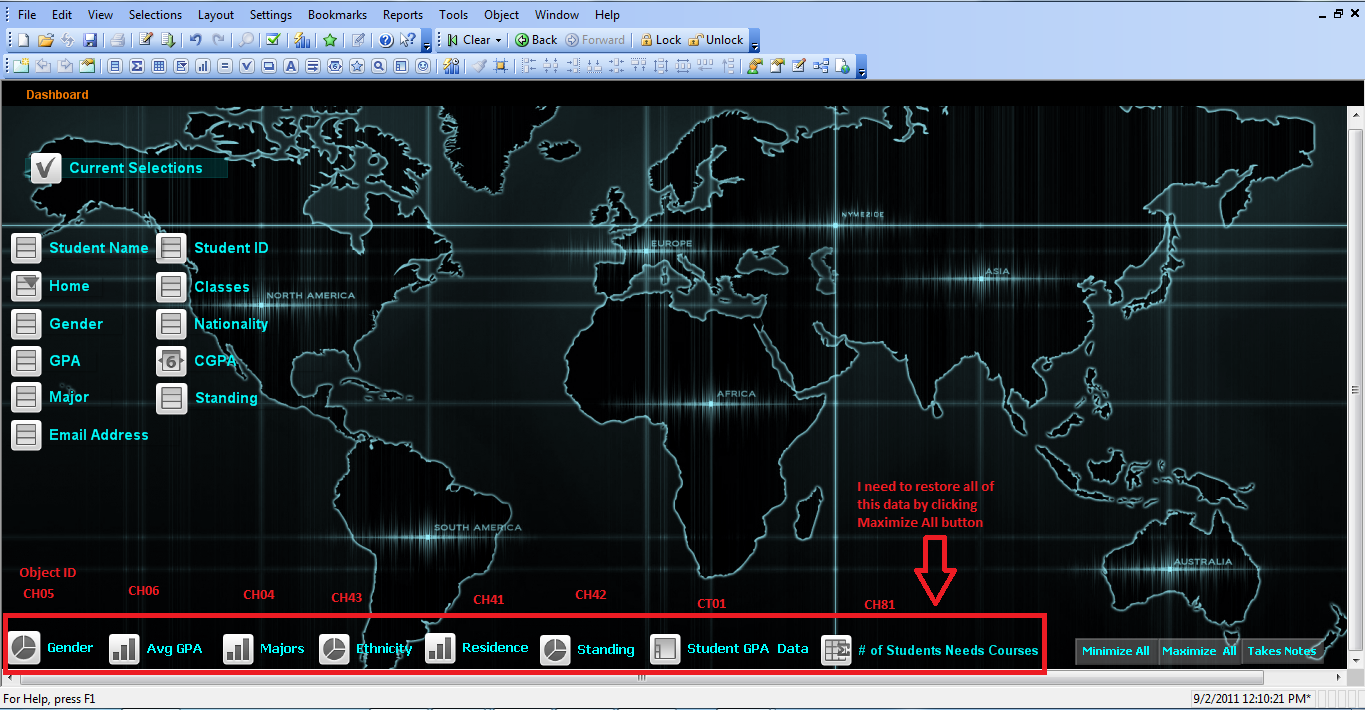
Task: Unlock the locked selections
Action: point(715,40)
